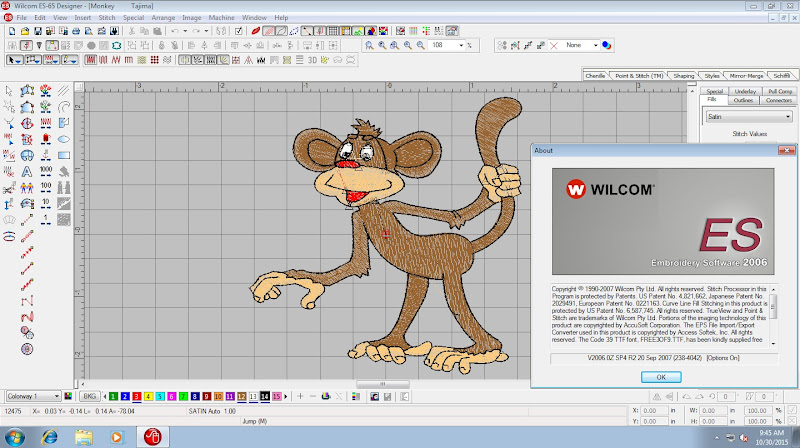Click the Windows Media Player taskbar icon
Screen dimensions: 800x448
click(117, 436)
